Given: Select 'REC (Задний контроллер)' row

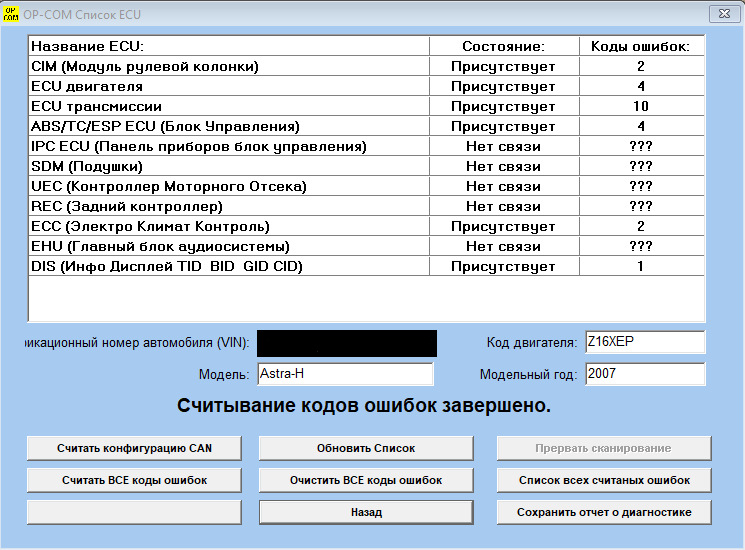Looking at the screenshot, I should pyautogui.click(x=366, y=206).
